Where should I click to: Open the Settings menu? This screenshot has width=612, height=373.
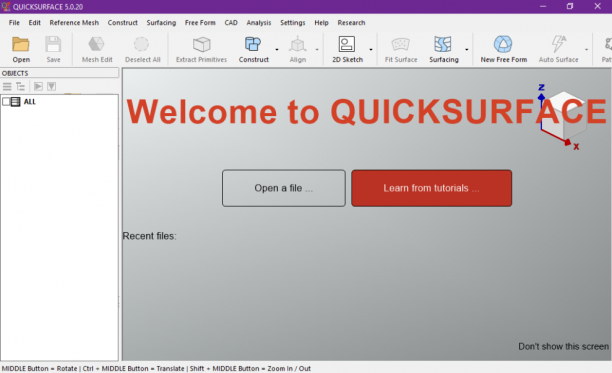click(293, 23)
